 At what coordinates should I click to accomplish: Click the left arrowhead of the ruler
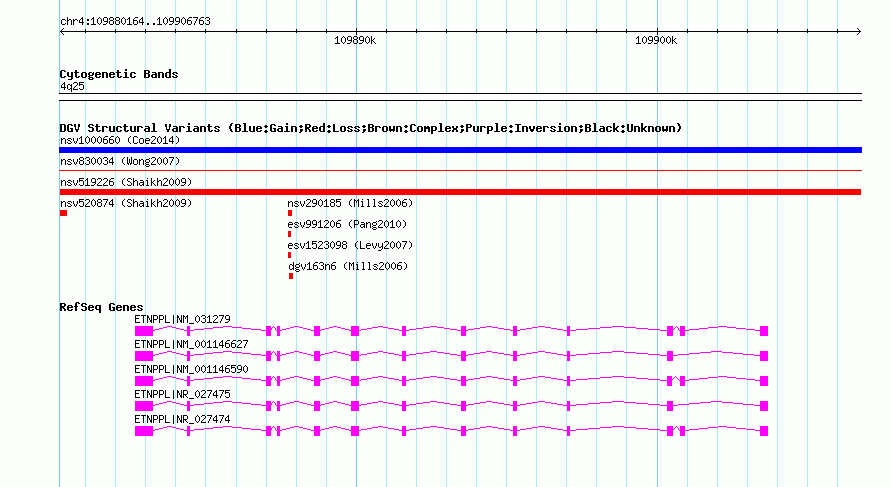pos(62,32)
